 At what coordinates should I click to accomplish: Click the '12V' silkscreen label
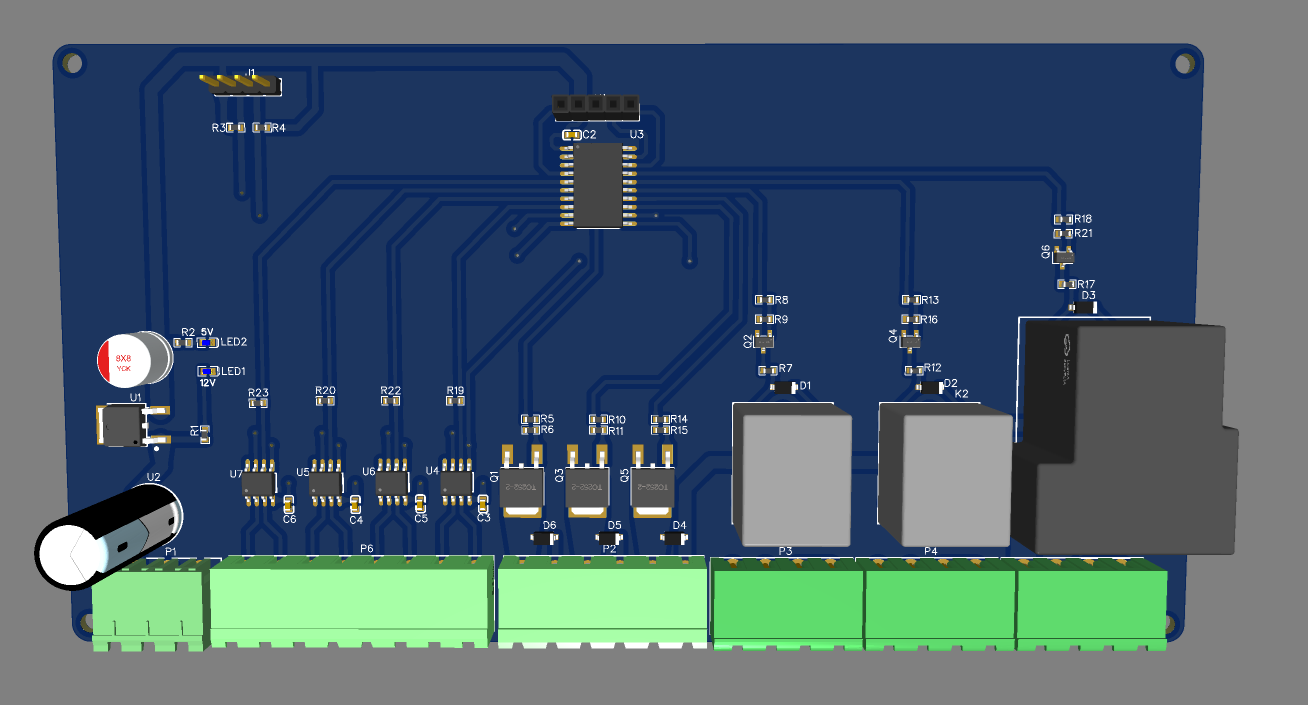point(207,382)
